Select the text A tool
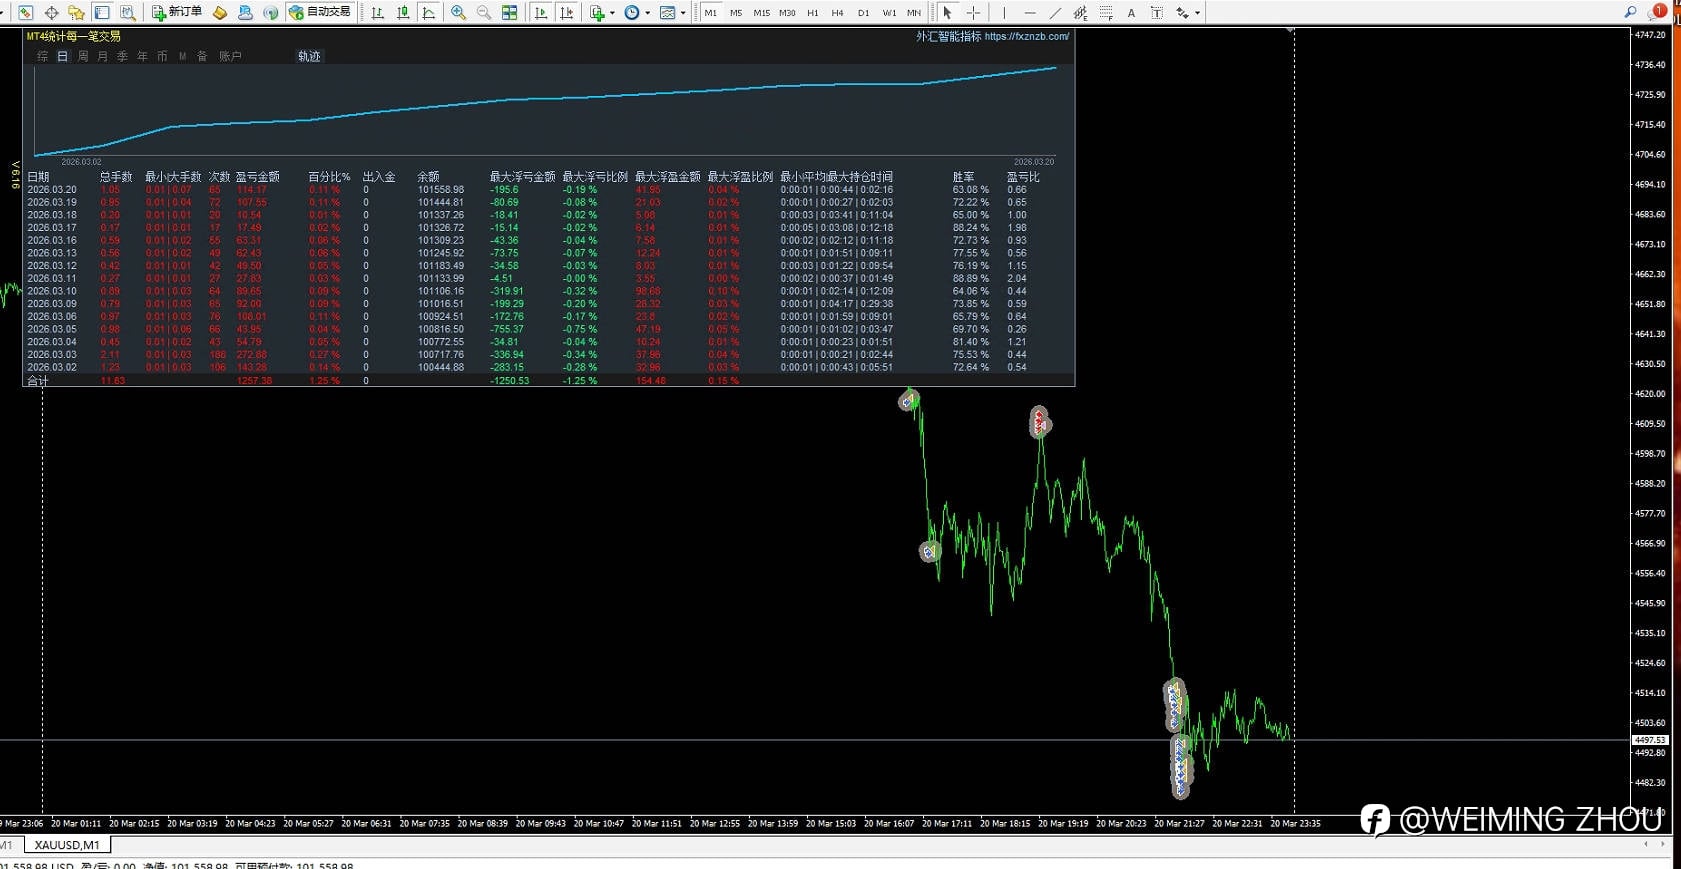Image resolution: width=1681 pixels, height=869 pixels. click(1131, 12)
